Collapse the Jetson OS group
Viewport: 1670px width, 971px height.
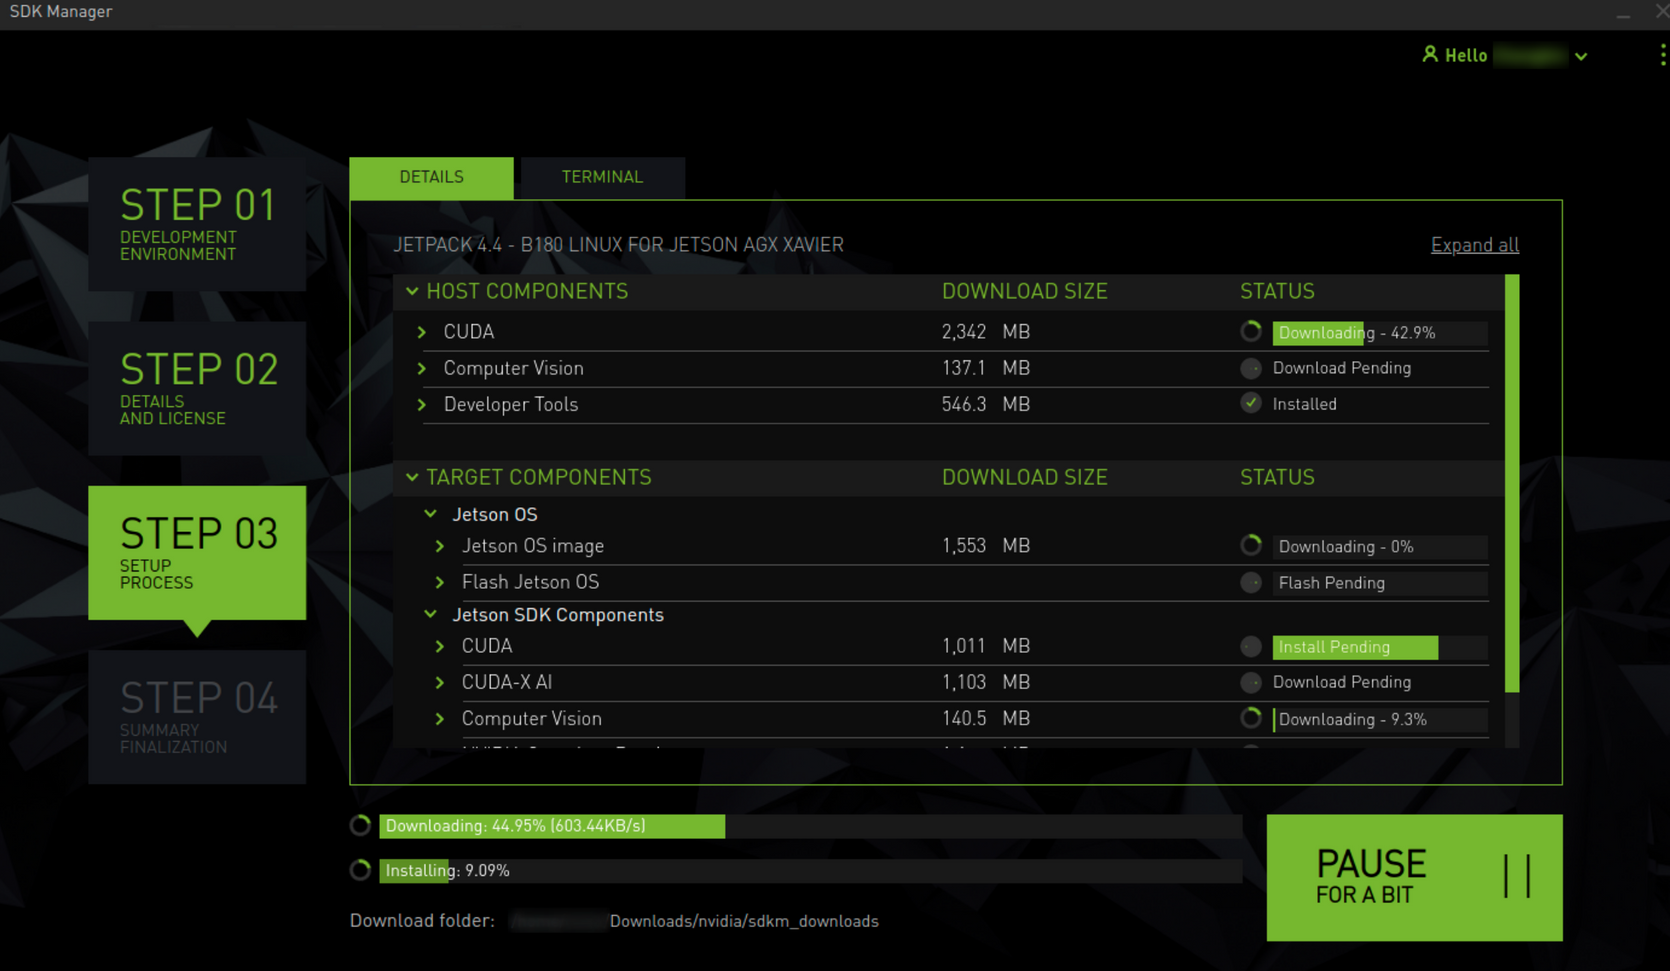[x=431, y=514]
